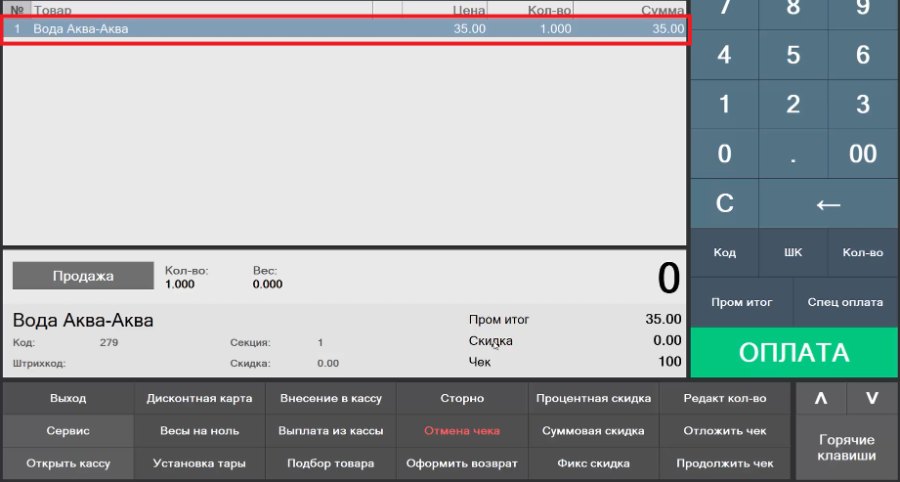This screenshot has height=482, width=900.
Task: Click the Кол-во column header
Action: click(530, 10)
